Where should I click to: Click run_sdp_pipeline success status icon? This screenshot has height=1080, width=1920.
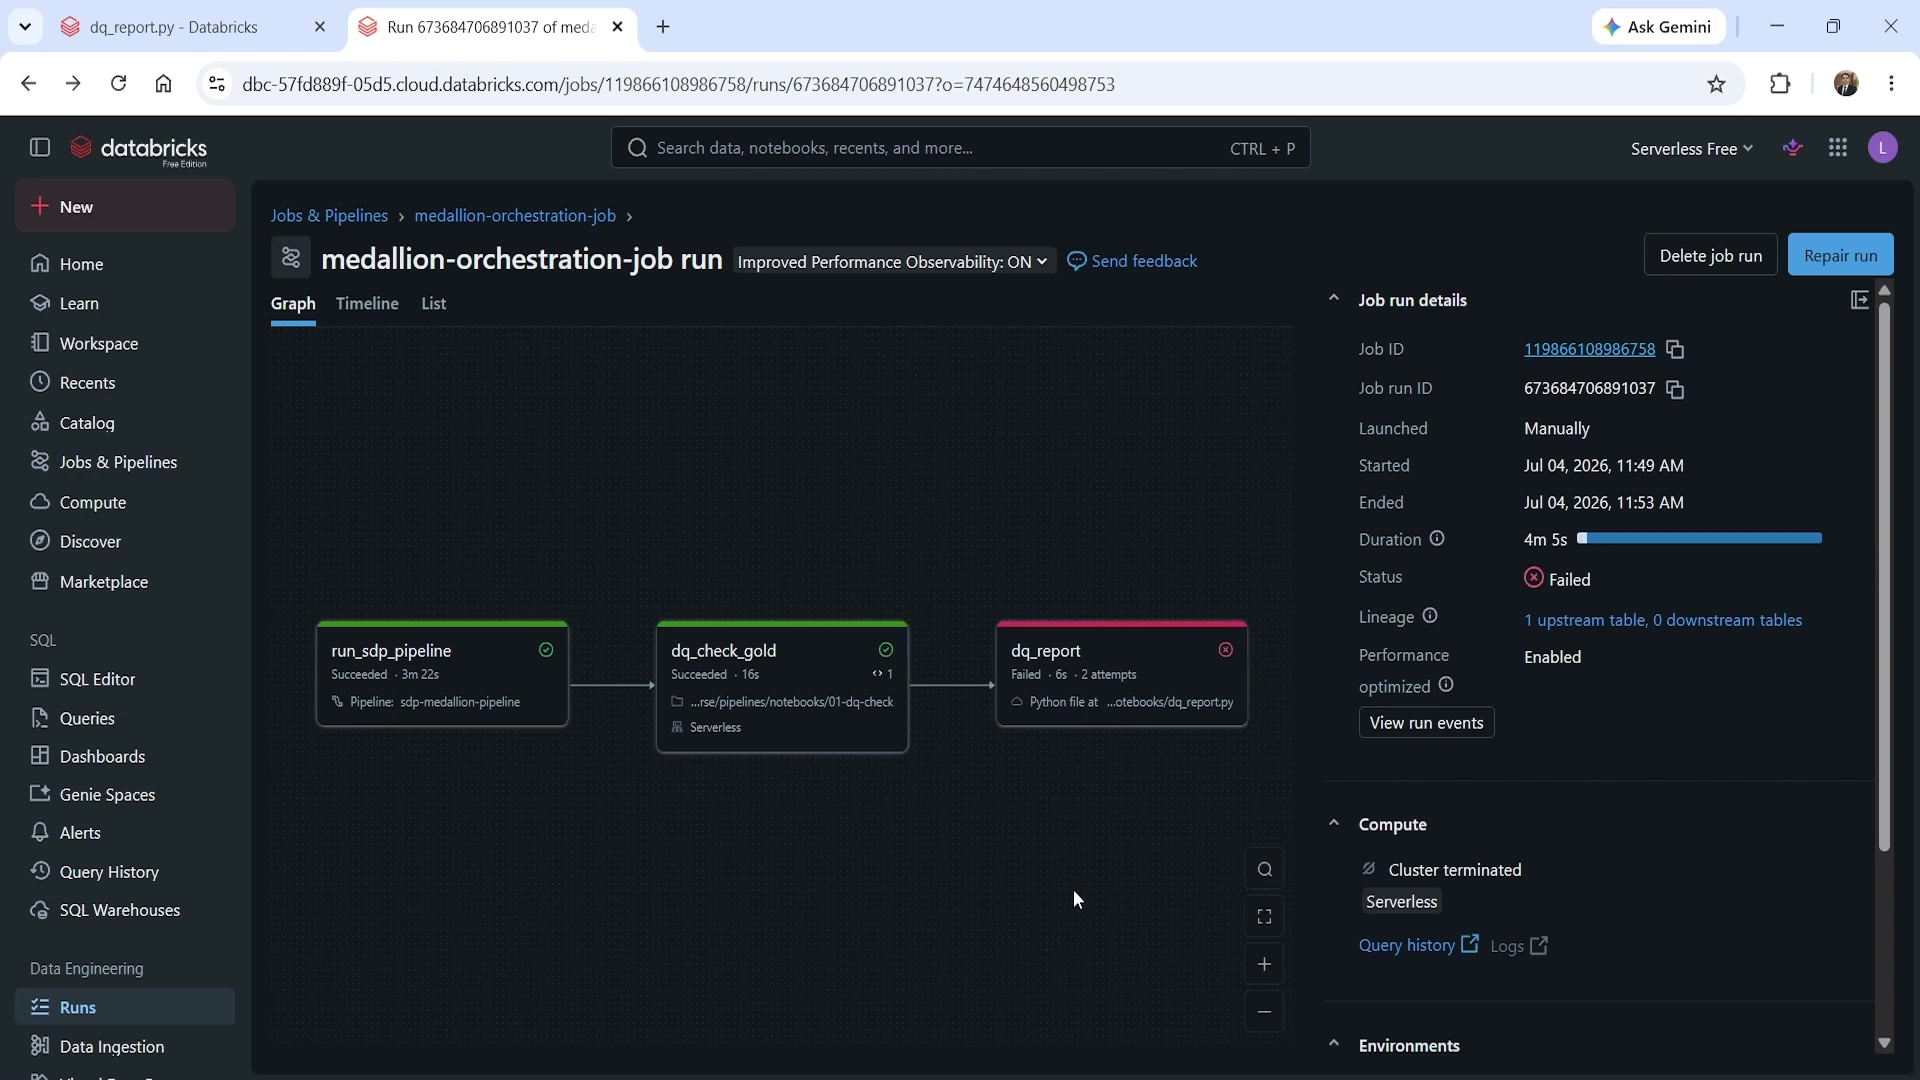click(546, 650)
